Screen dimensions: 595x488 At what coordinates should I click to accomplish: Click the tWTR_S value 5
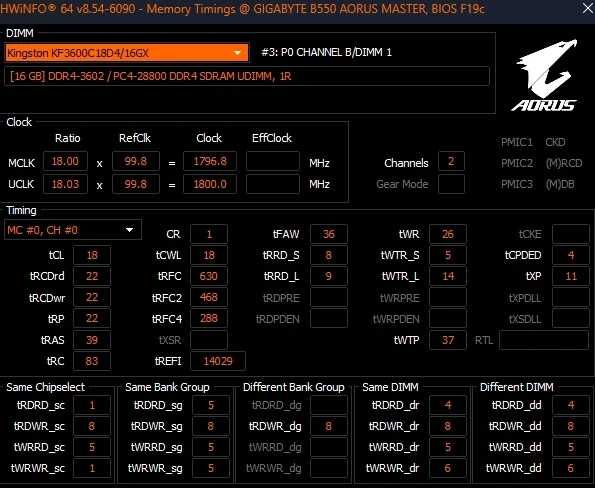click(448, 255)
